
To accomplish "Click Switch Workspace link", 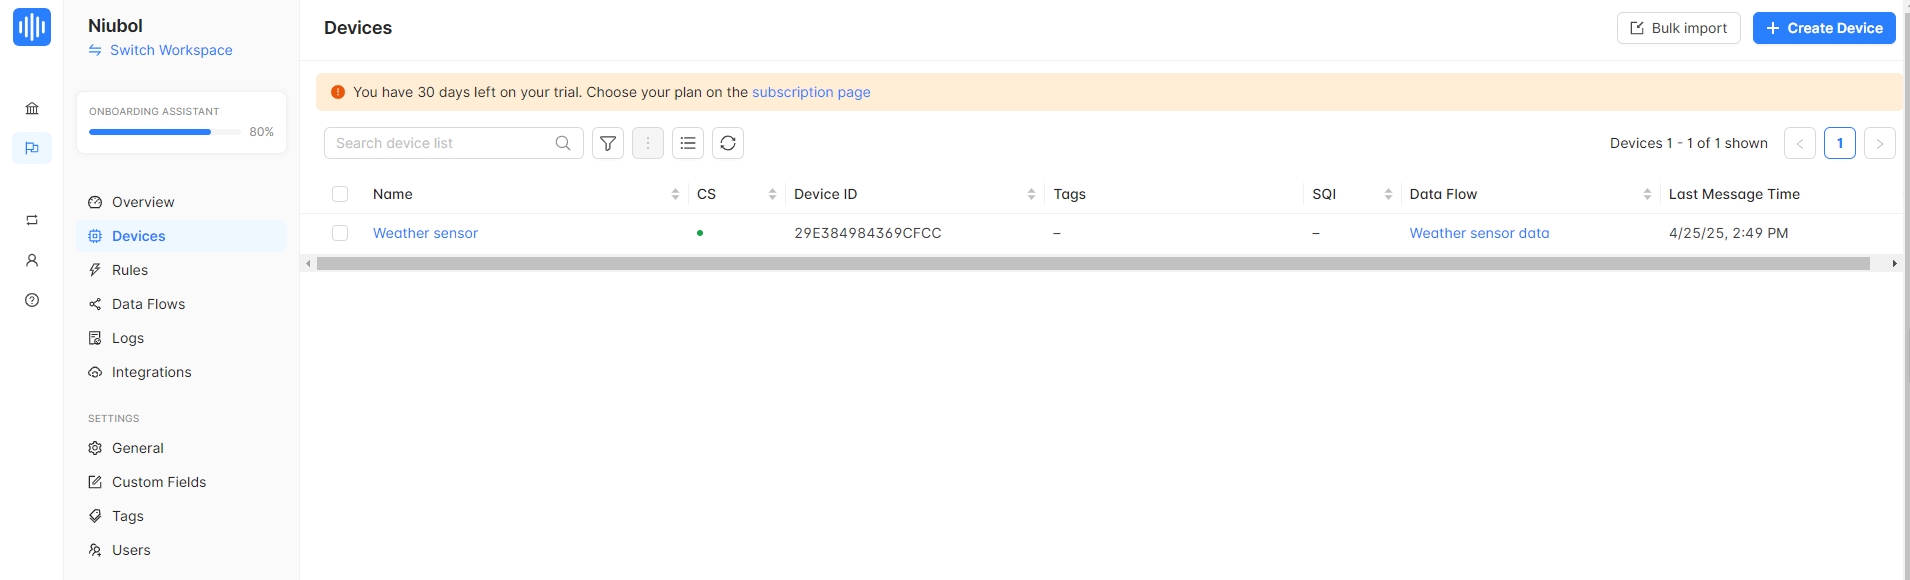I will [x=160, y=50].
